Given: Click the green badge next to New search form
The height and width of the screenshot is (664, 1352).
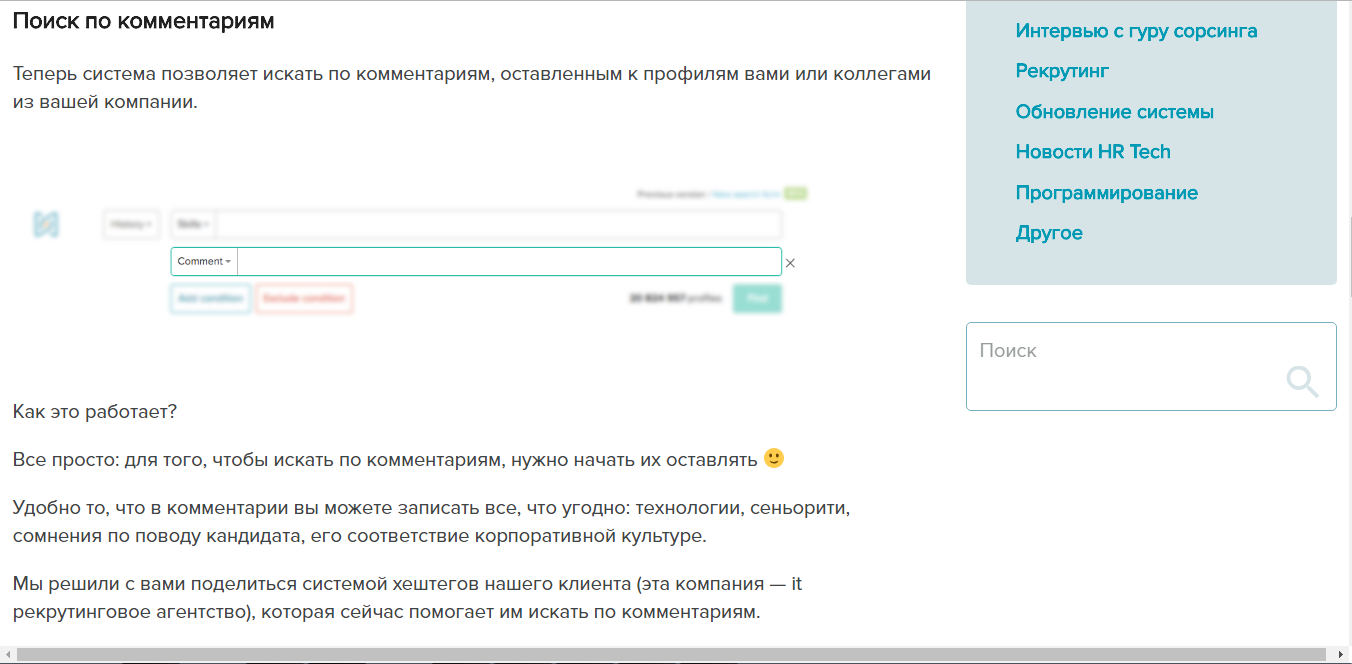Looking at the screenshot, I should [793, 192].
